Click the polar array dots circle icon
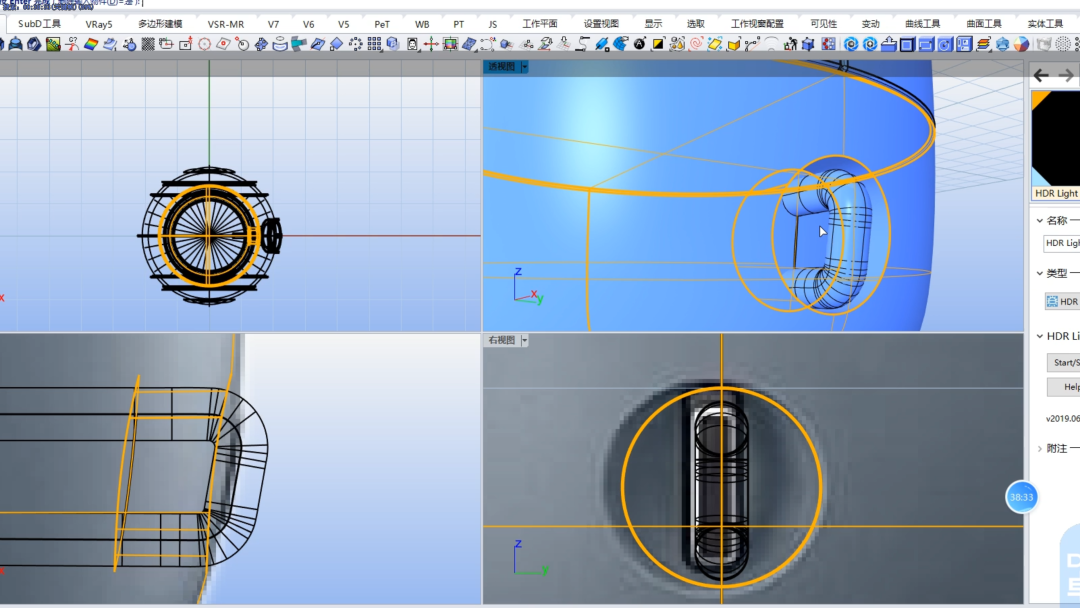Image resolution: width=1080 pixels, height=608 pixels. [x=355, y=45]
